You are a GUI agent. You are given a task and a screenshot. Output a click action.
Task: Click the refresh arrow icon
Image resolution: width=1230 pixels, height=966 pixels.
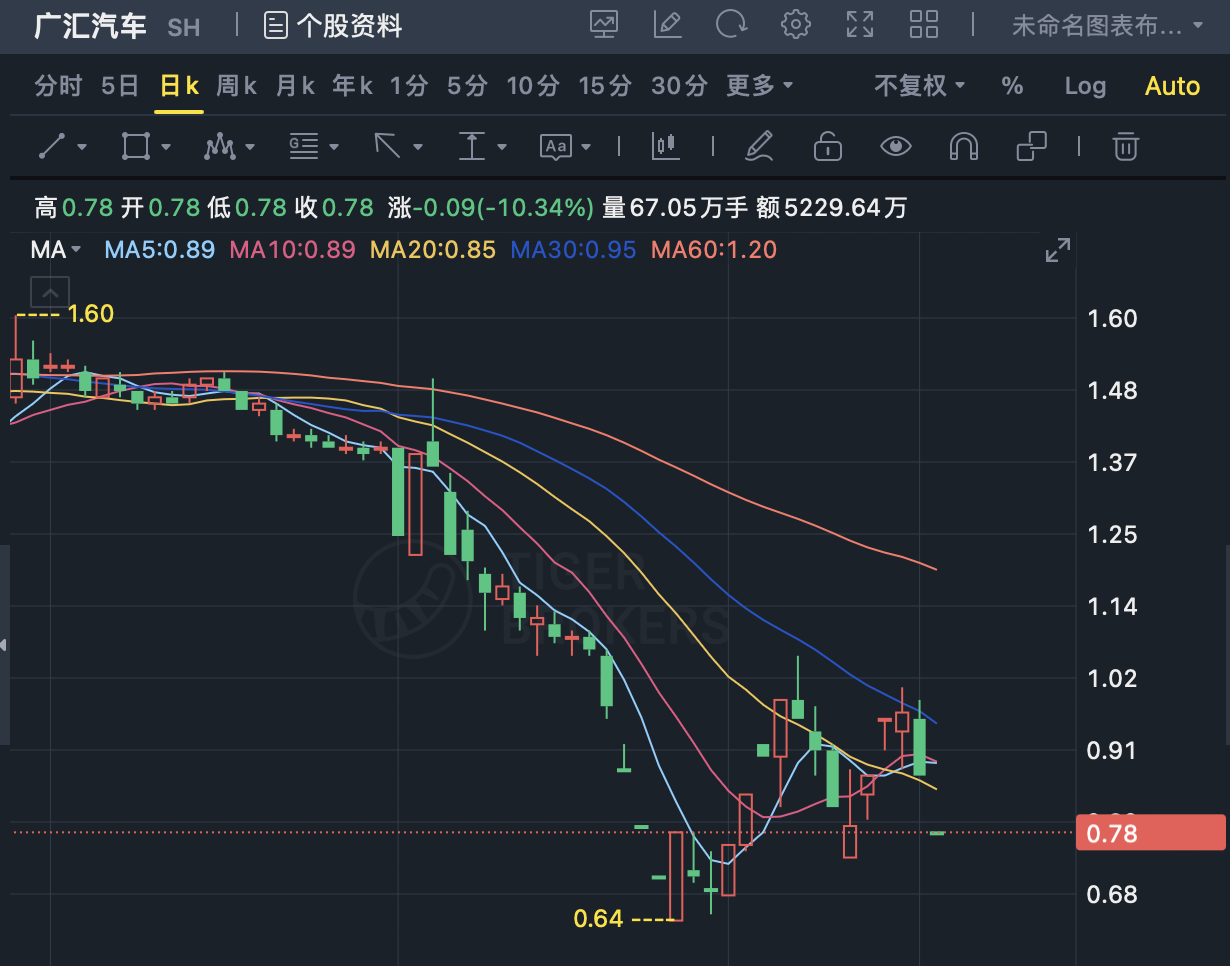pos(732,25)
